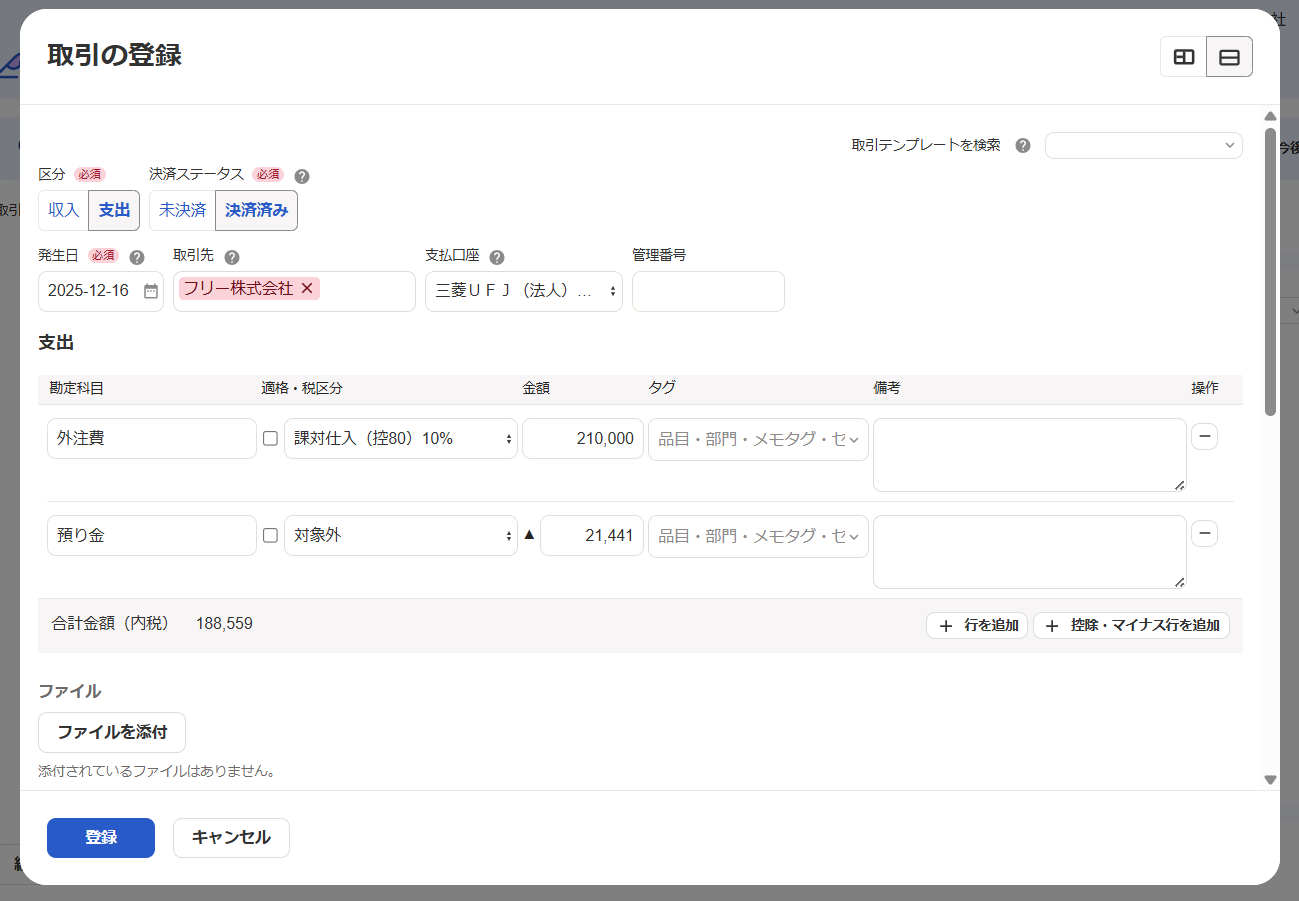
Task: Edit the 預り金 account field
Action: [x=152, y=535]
